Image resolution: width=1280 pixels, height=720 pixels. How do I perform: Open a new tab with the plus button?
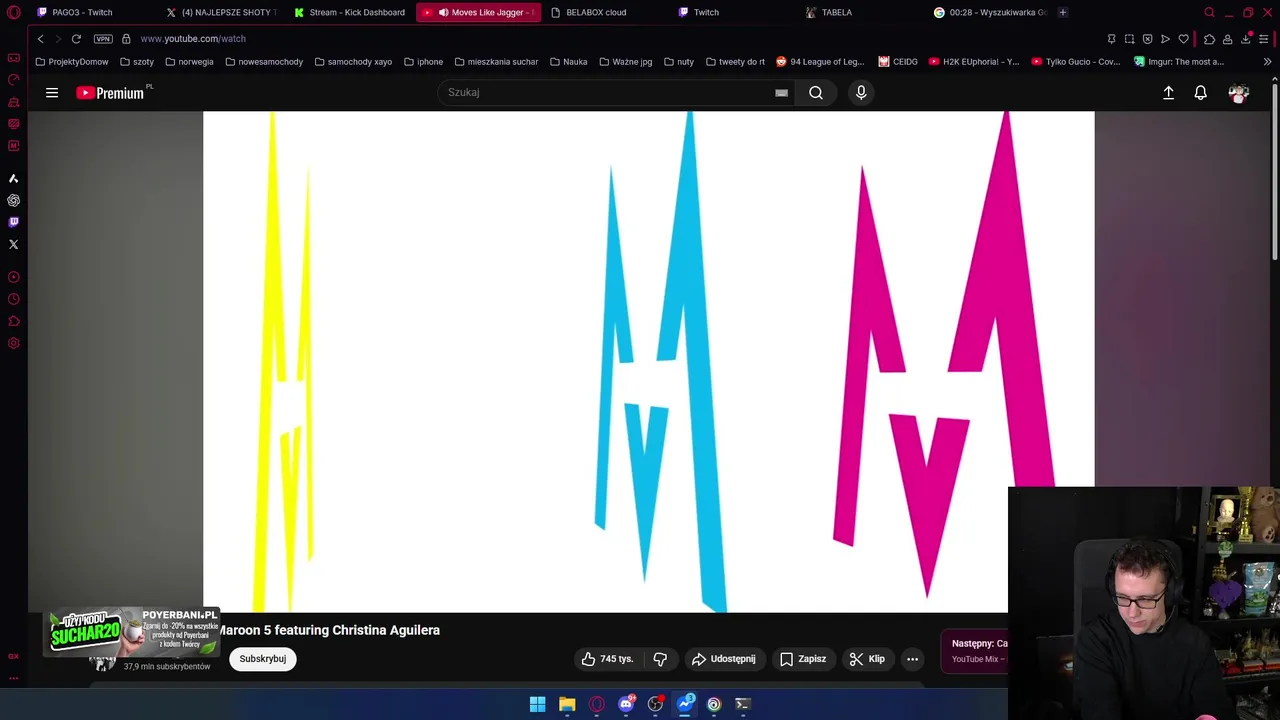point(1062,12)
